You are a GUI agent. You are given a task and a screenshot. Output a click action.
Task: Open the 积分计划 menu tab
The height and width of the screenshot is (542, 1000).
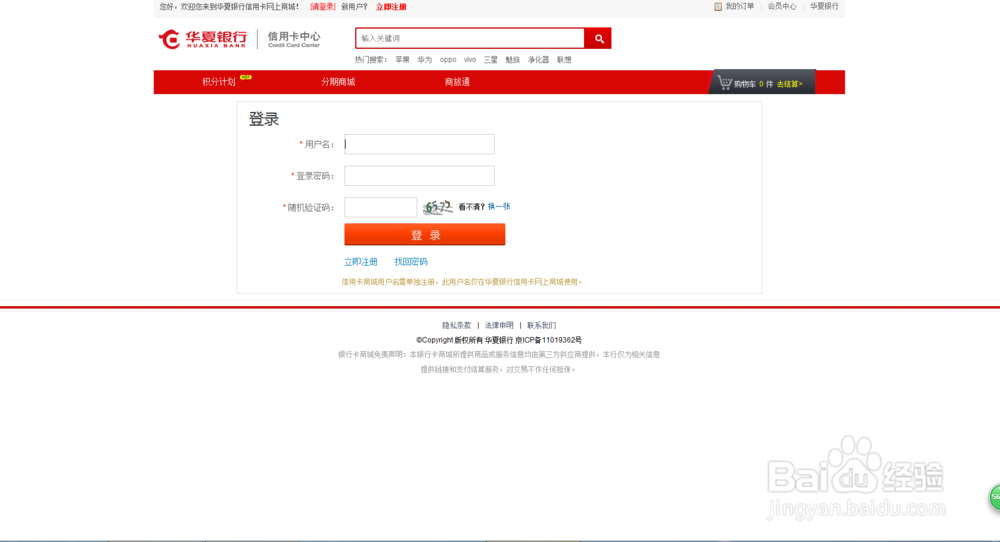[x=219, y=82]
